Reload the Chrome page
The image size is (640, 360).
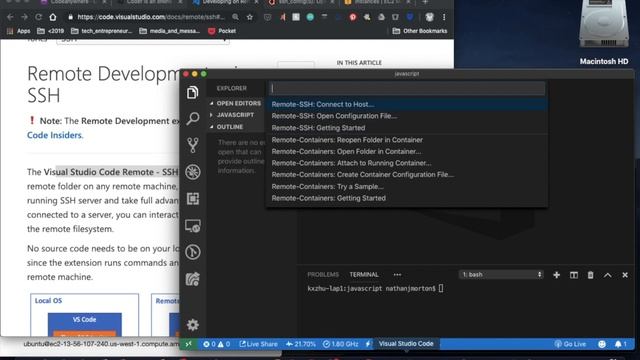[38, 17]
